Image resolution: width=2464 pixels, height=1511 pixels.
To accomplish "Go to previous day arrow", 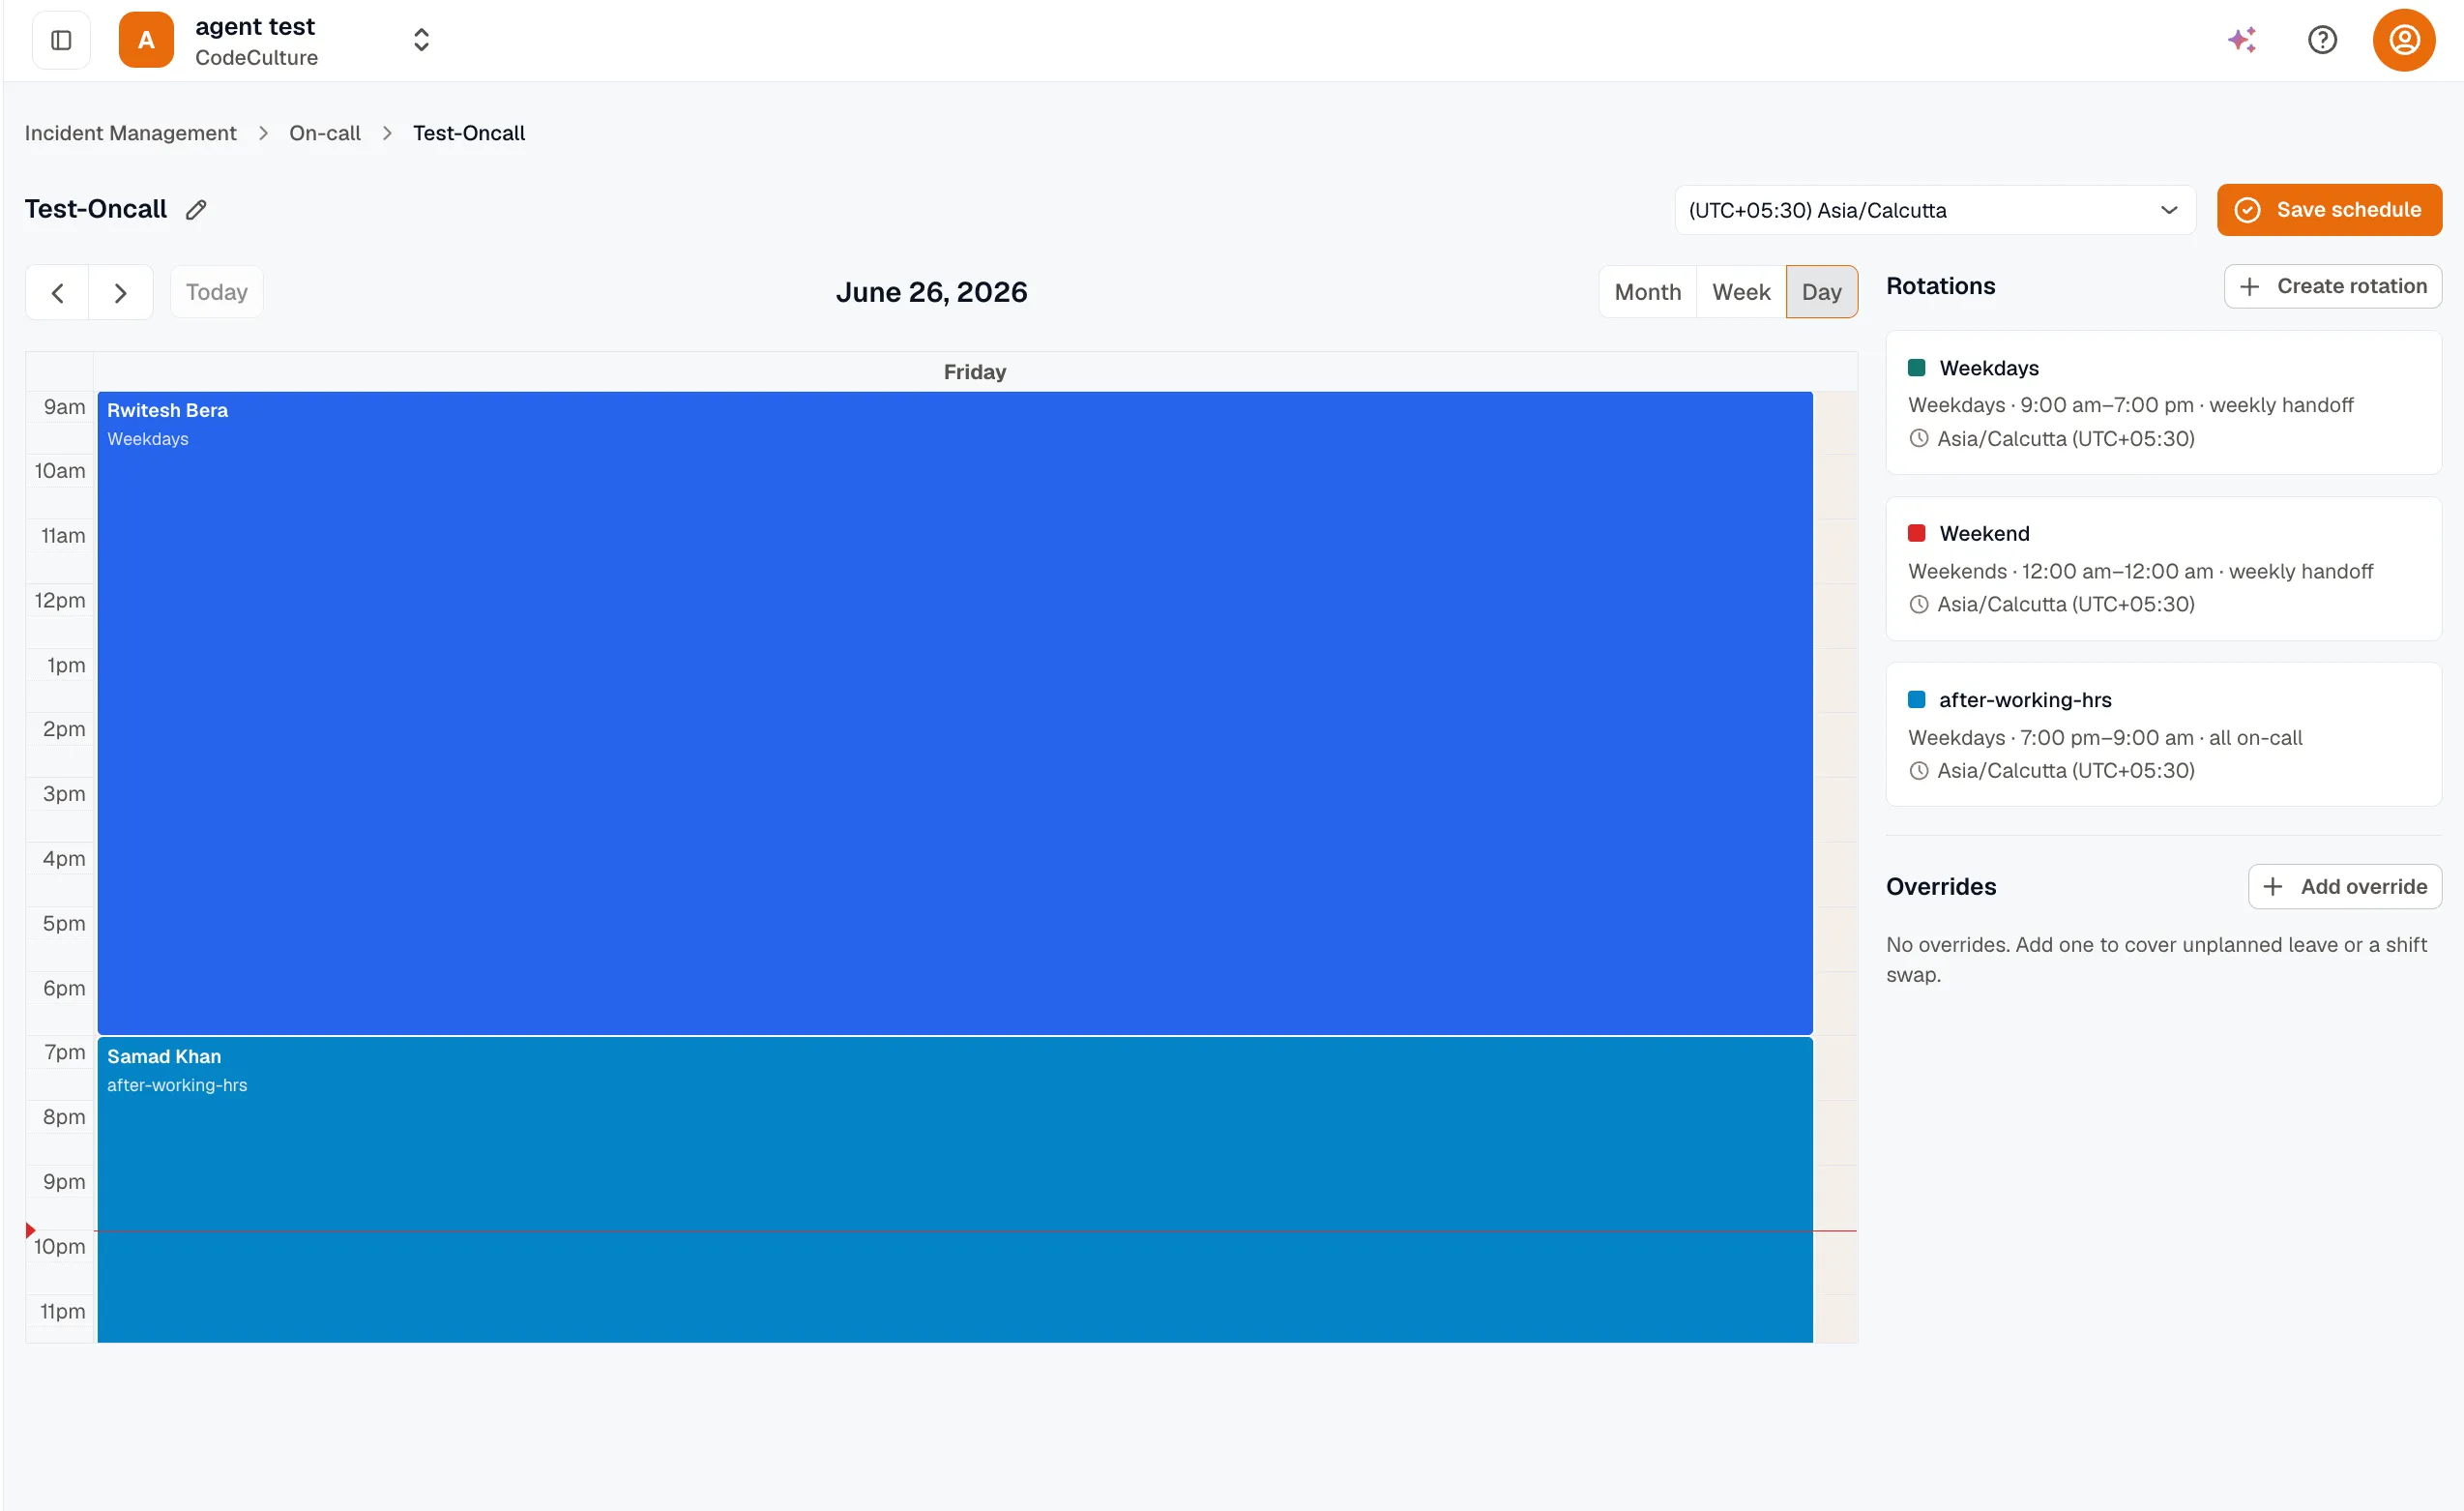I will tap(57, 292).
